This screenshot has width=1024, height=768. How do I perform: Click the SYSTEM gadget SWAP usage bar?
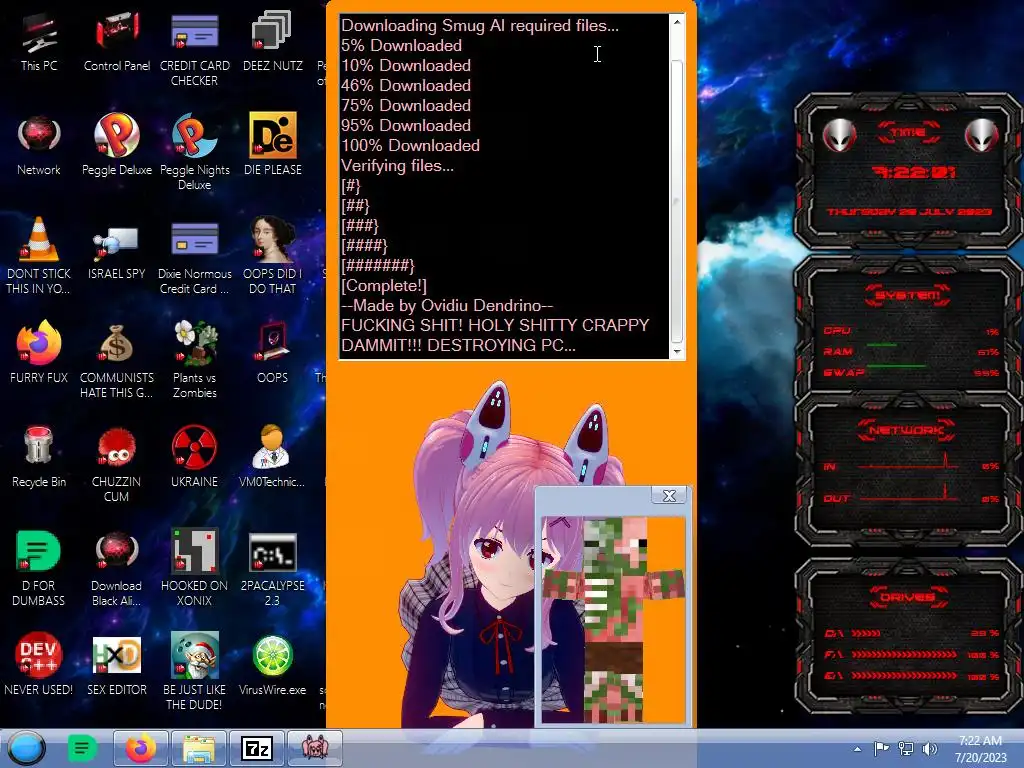[x=896, y=366]
